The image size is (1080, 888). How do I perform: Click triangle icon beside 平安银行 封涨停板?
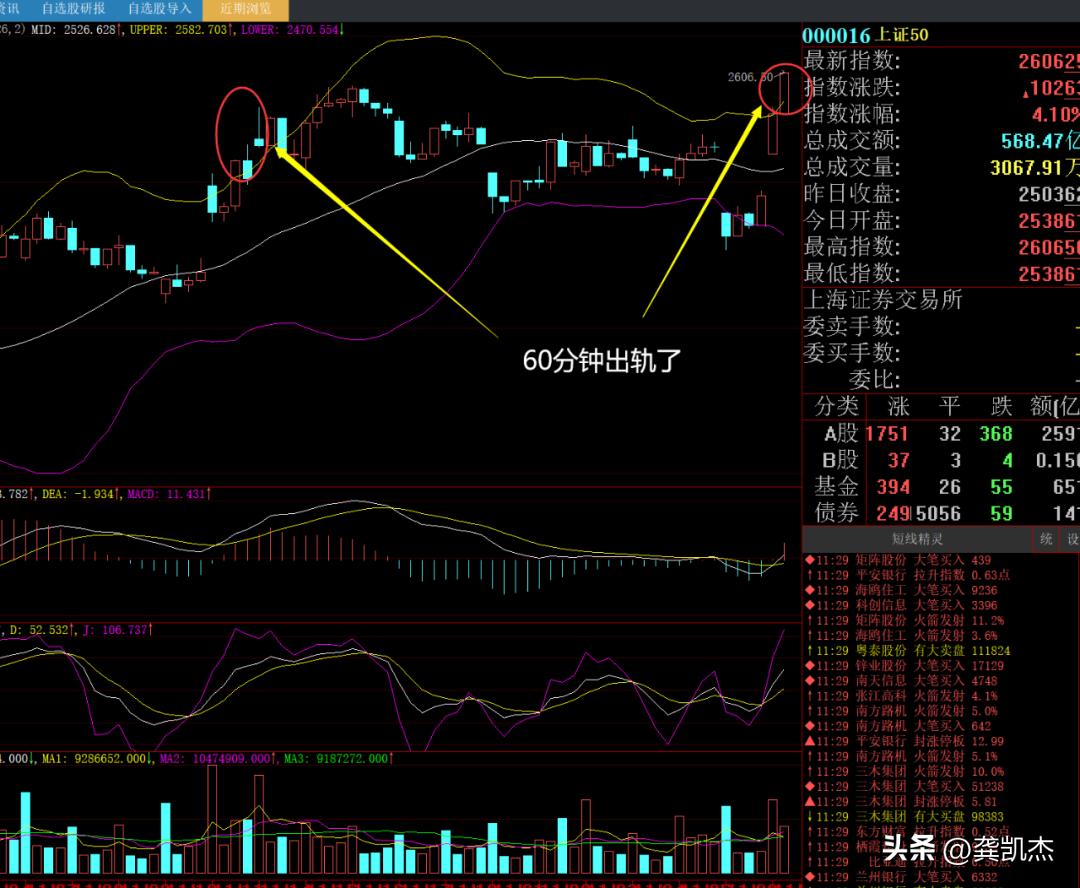[x=809, y=741]
